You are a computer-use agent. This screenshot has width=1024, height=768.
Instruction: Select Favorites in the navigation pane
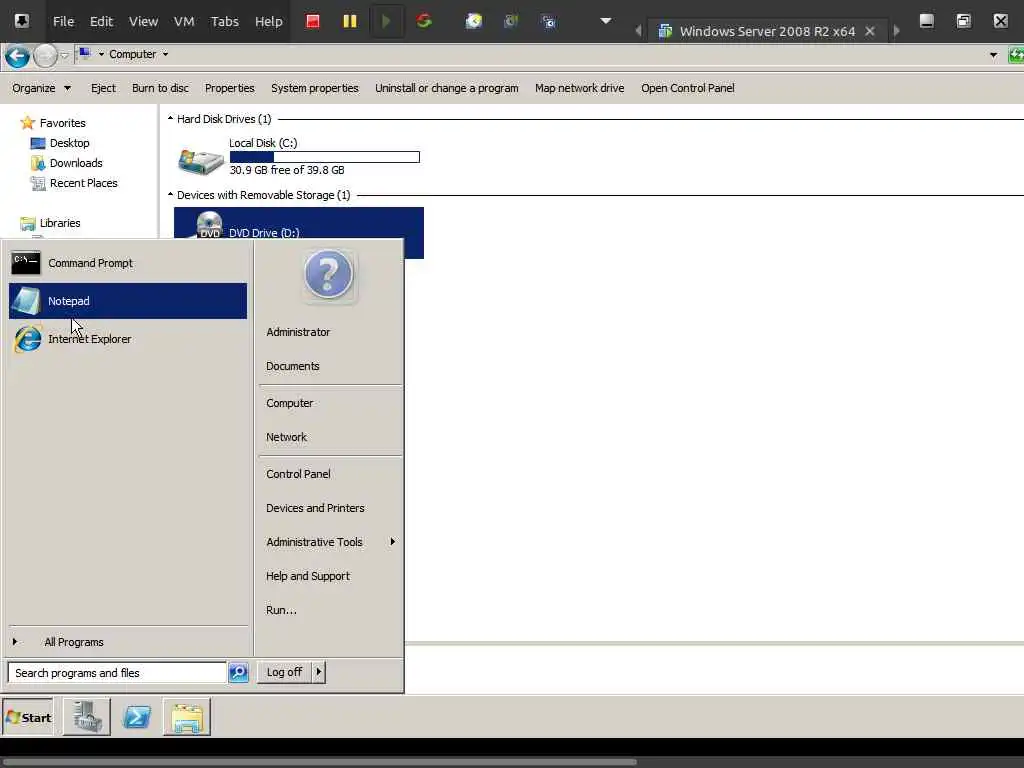[62, 123]
